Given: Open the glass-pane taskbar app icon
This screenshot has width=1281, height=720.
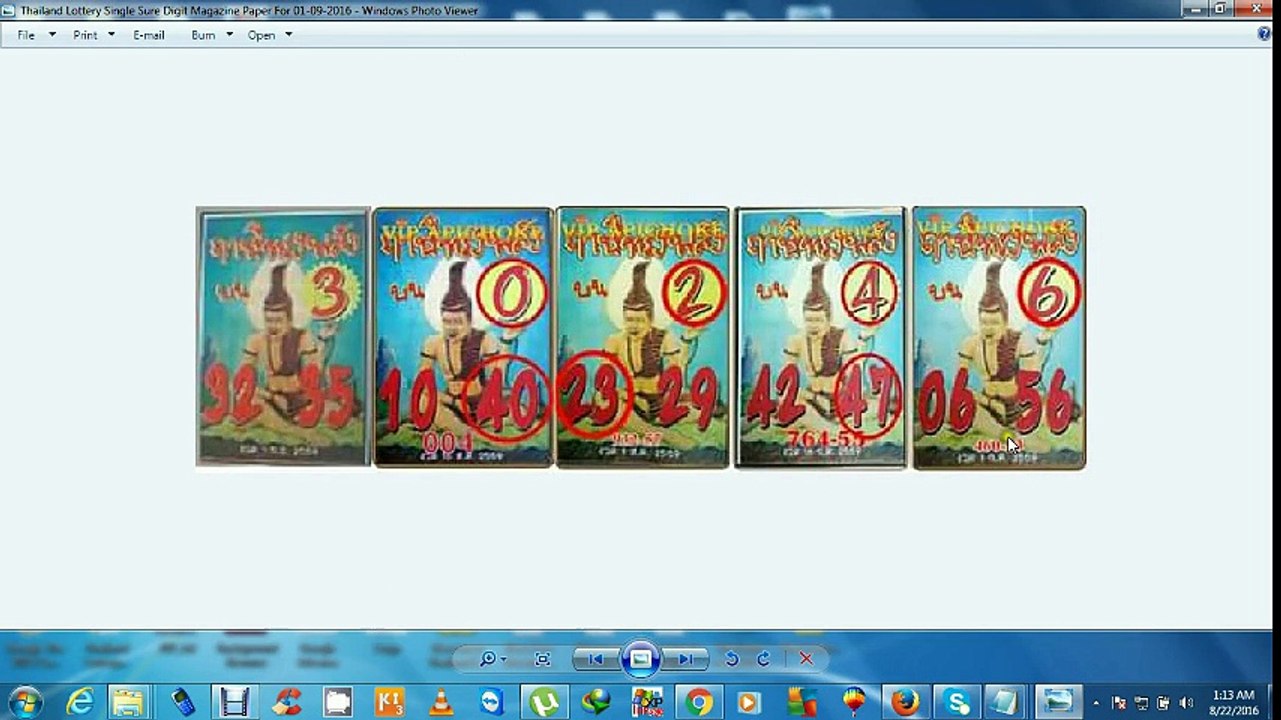Looking at the screenshot, I should (1005, 702).
